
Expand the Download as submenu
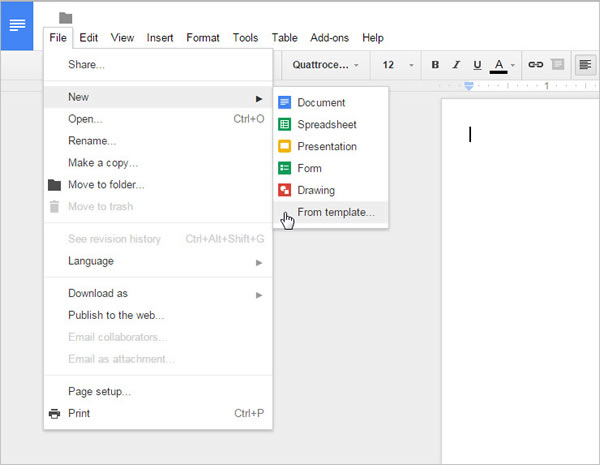pos(158,294)
